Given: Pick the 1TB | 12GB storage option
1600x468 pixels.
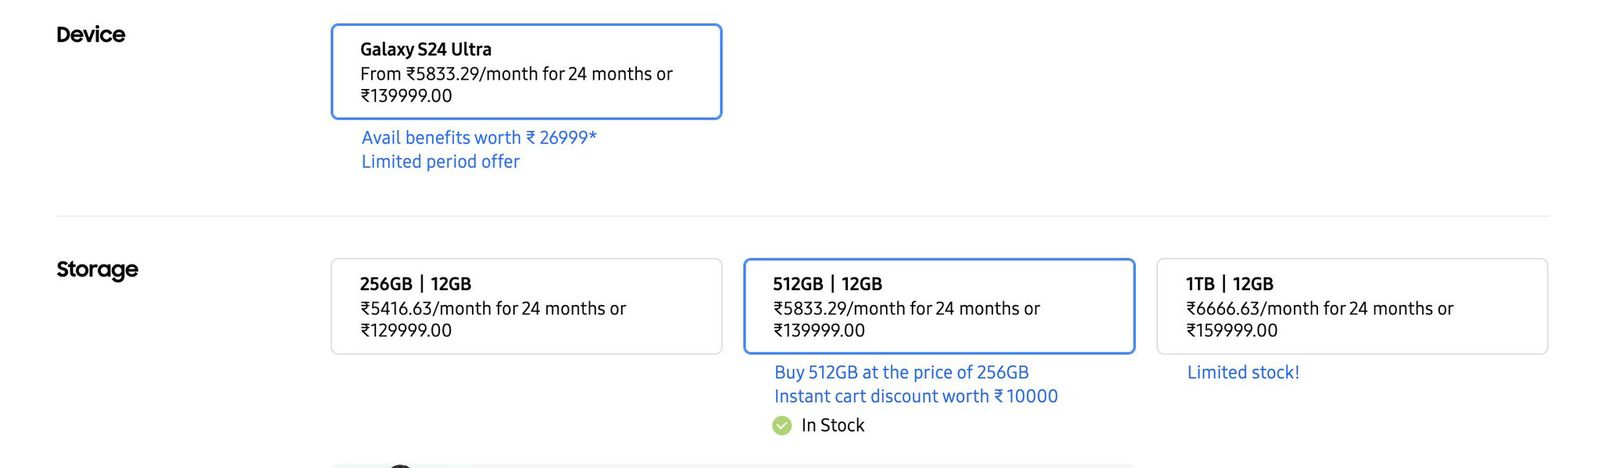Looking at the screenshot, I should tap(1351, 306).
